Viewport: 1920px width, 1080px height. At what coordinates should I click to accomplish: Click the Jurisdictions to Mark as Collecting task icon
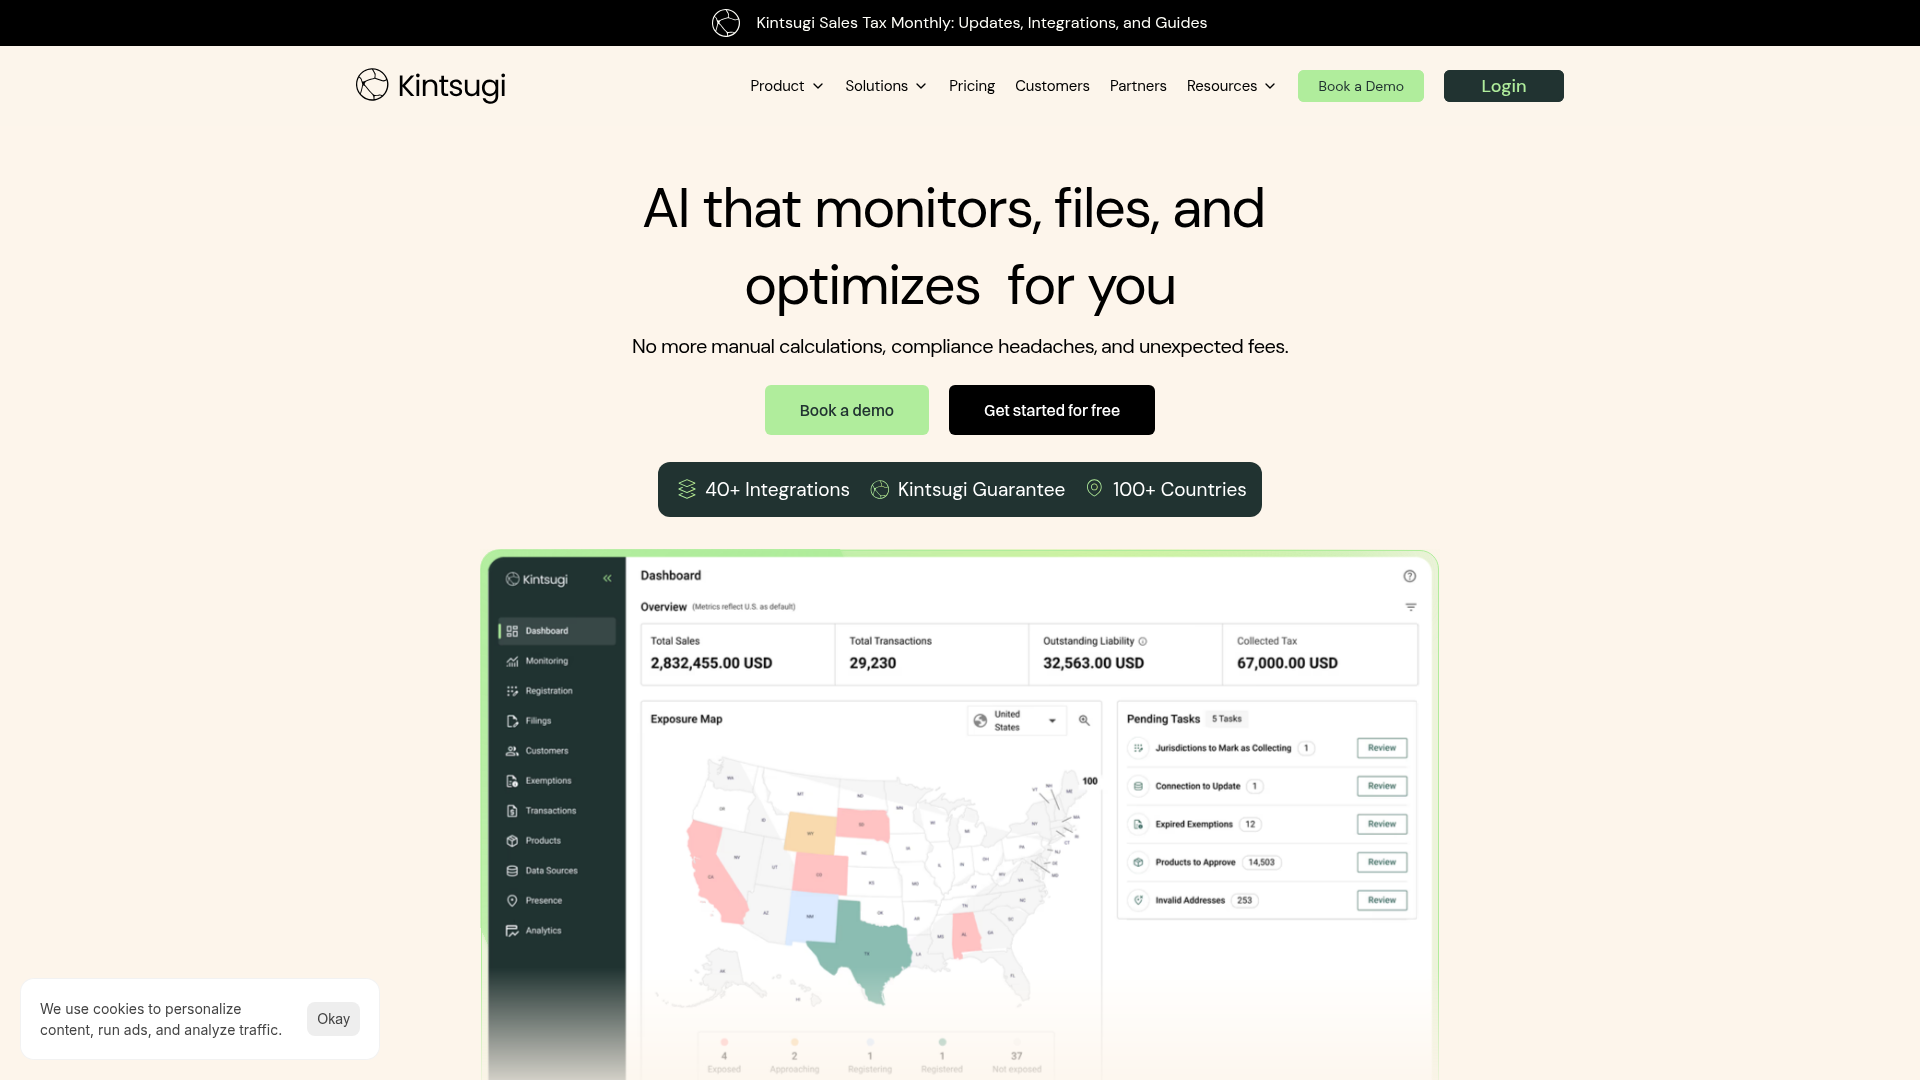tap(1138, 748)
